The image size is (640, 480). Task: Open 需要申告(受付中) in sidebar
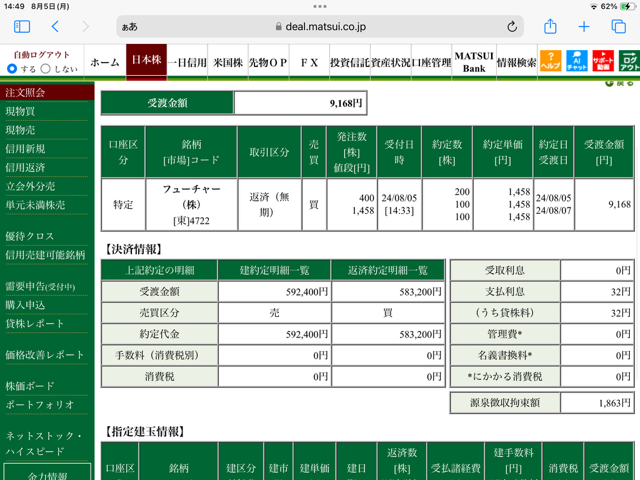[x=40, y=286]
